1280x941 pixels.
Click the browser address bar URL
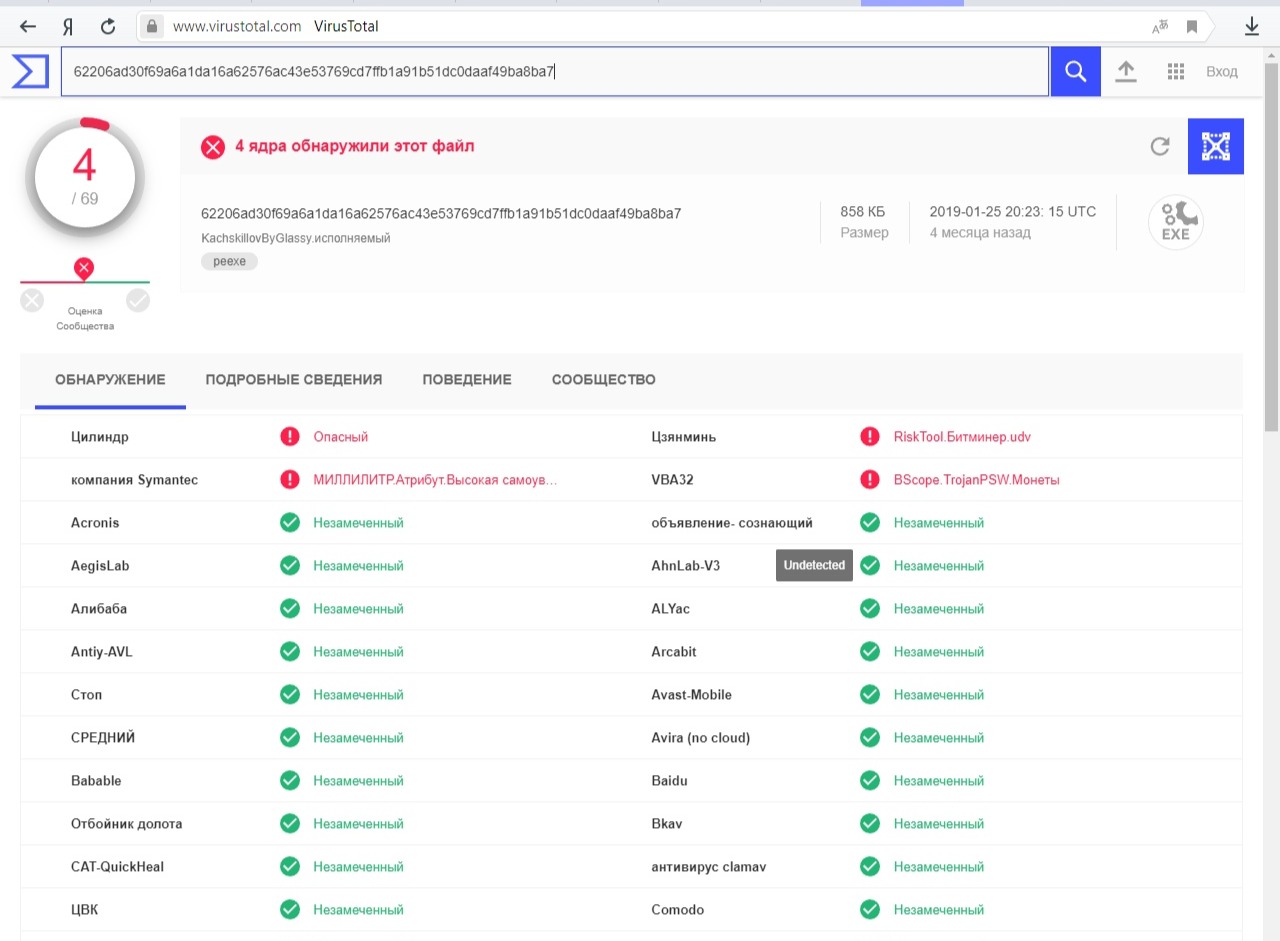tap(237, 27)
